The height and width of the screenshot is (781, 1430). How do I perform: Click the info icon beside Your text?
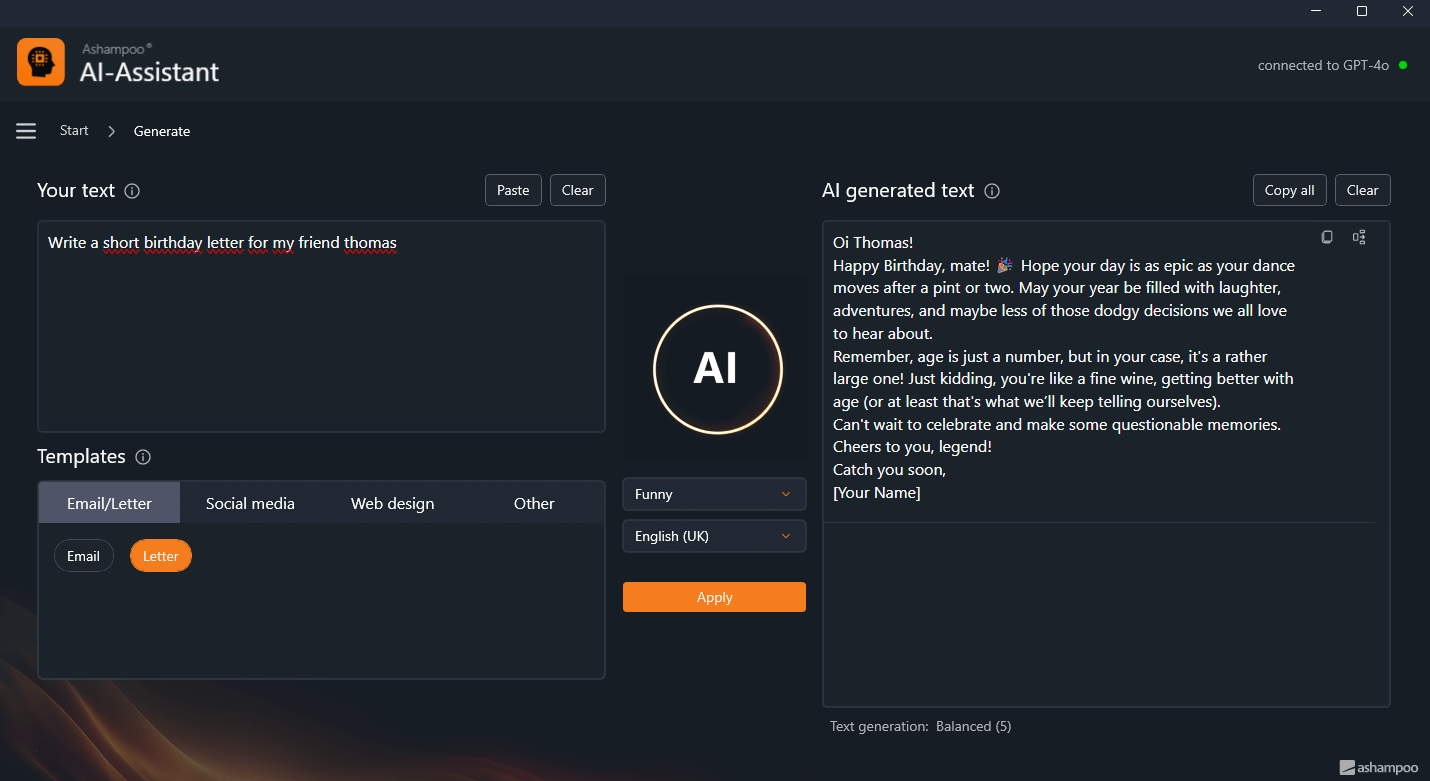(x=132, y=191)
